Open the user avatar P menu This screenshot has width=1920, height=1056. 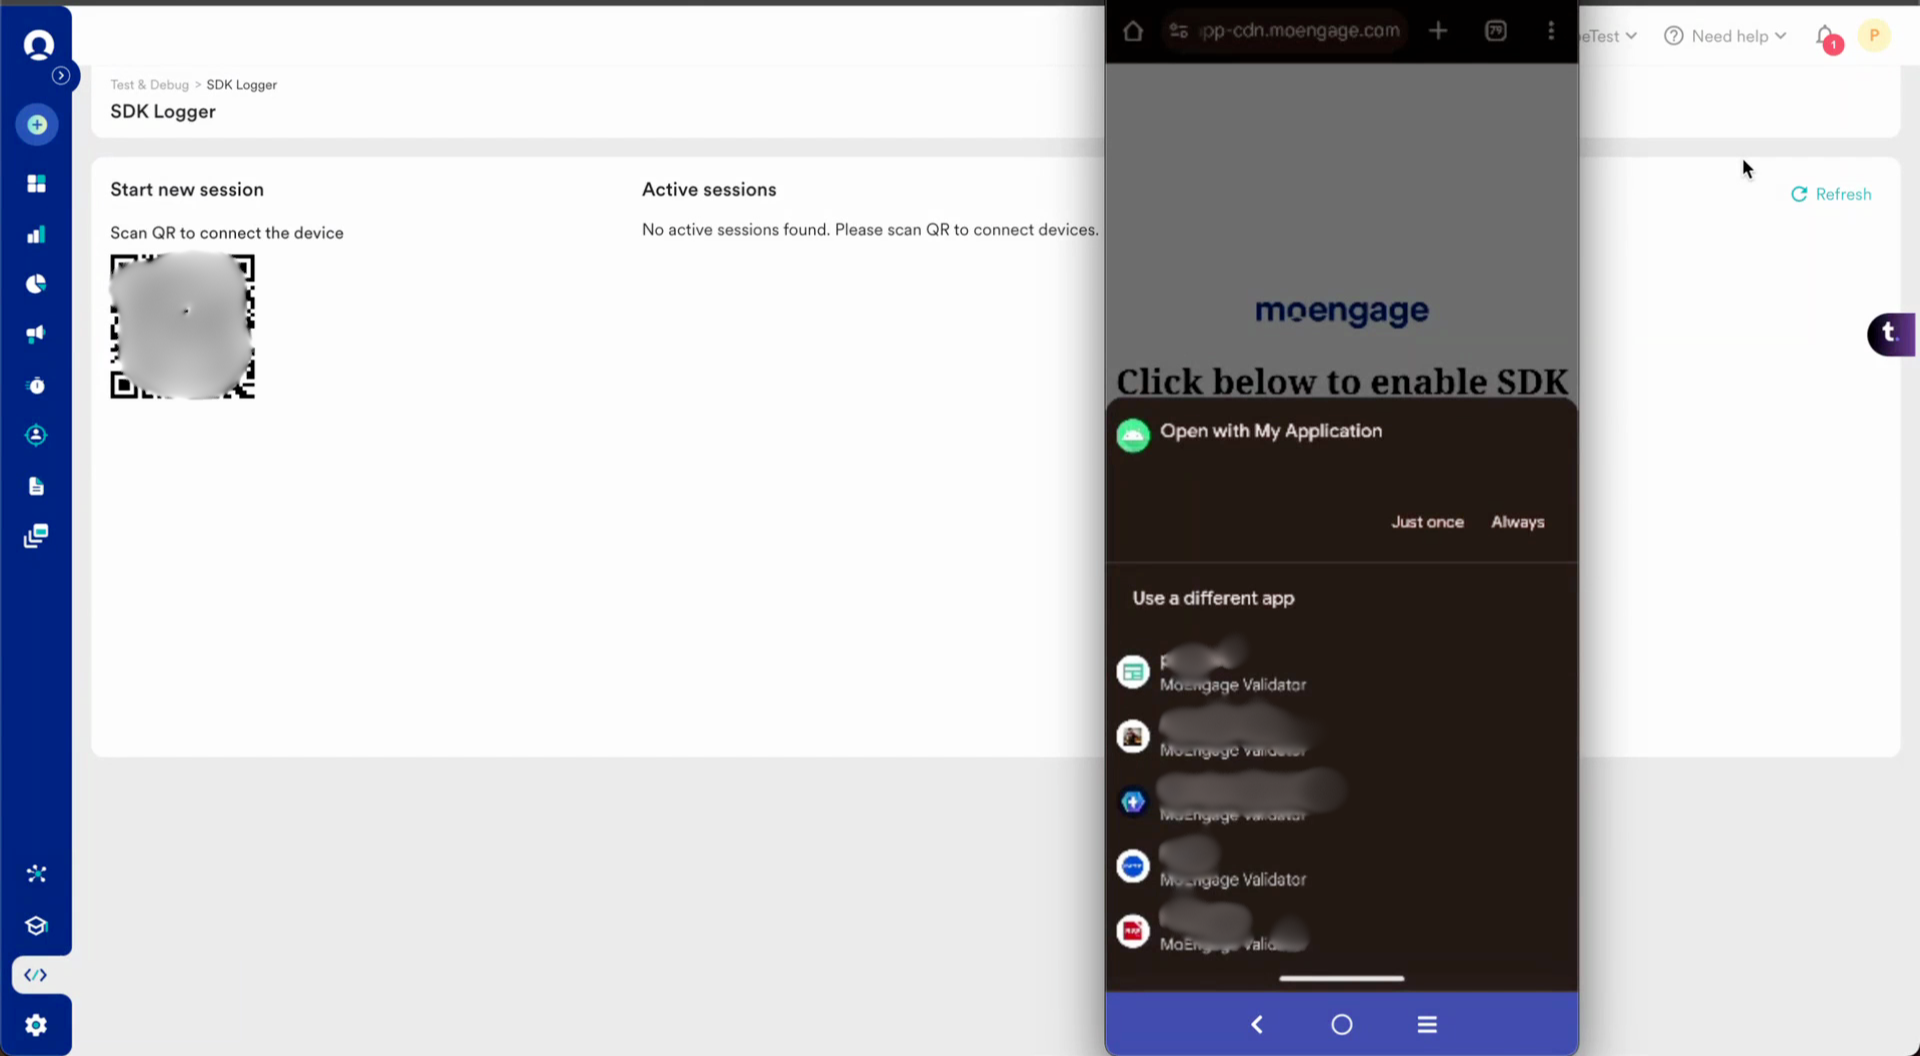click(x=1874, y=36)
